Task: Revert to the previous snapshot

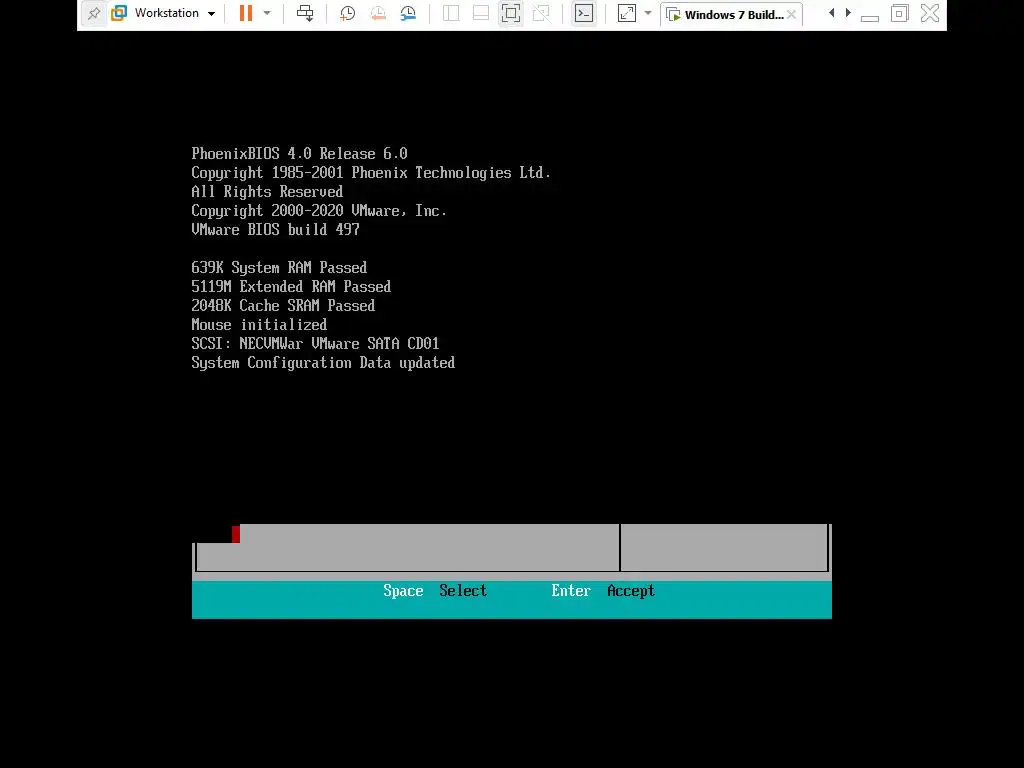Action: (x=377, y=13)
